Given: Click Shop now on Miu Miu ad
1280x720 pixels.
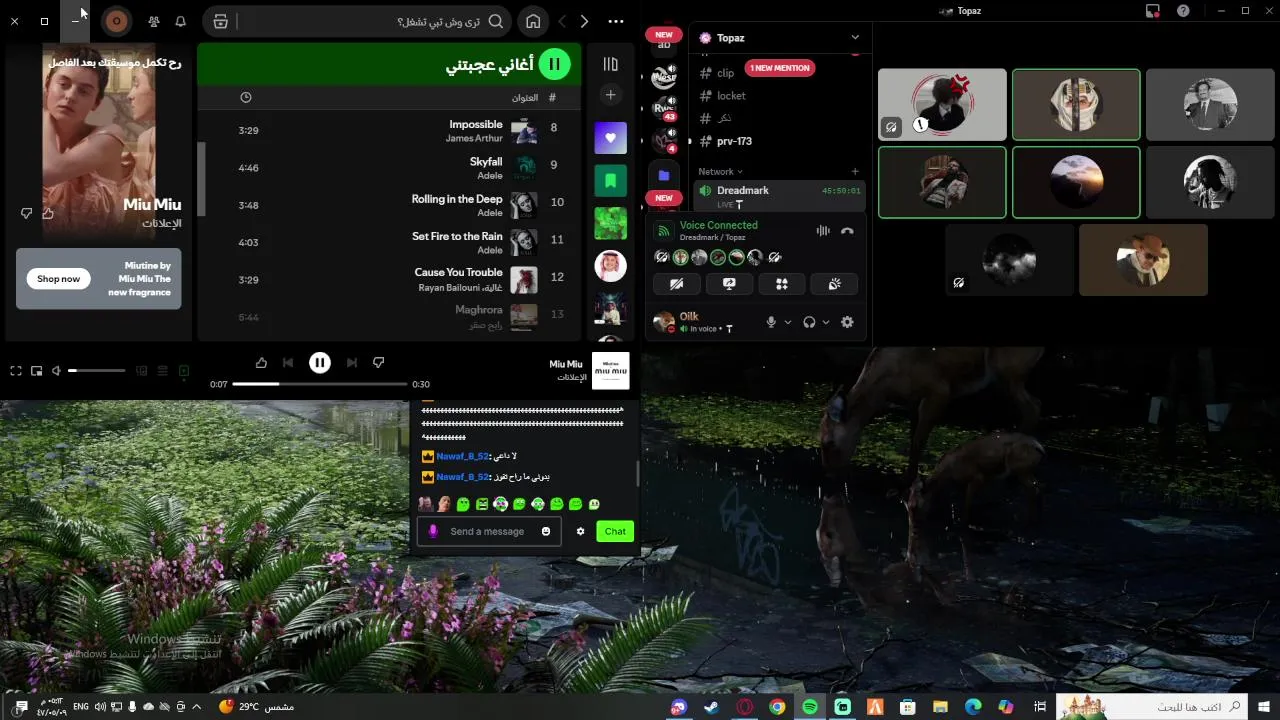Looking at the screenshot, I should 58,279.
